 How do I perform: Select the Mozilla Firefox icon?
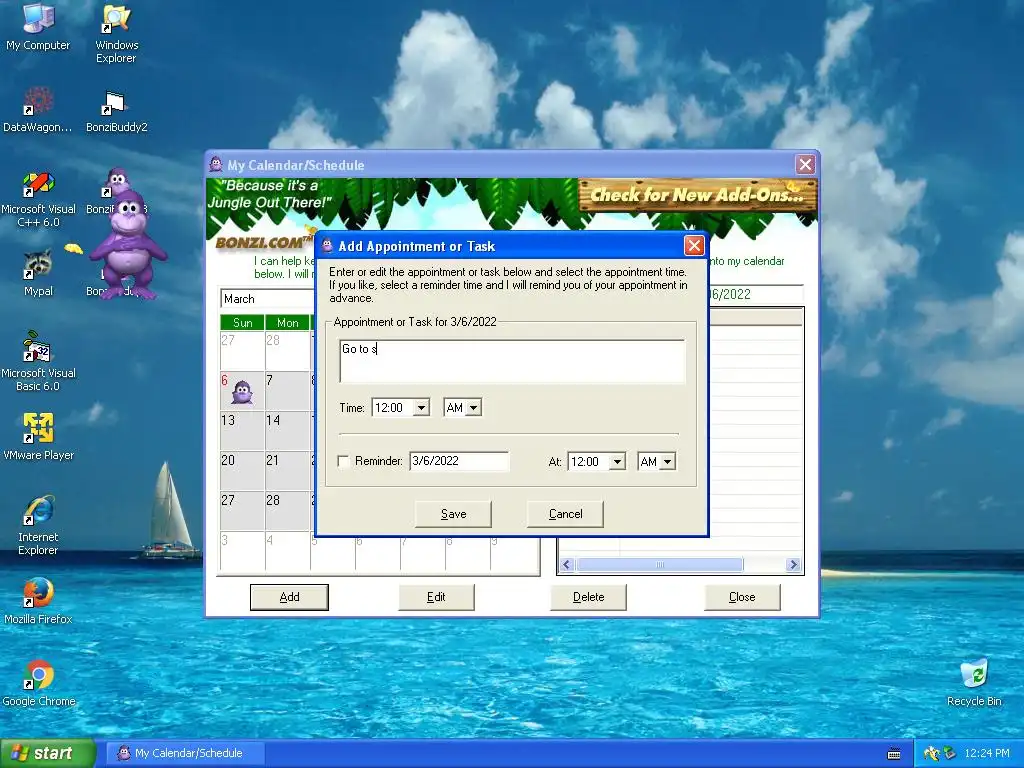[38, 601]
